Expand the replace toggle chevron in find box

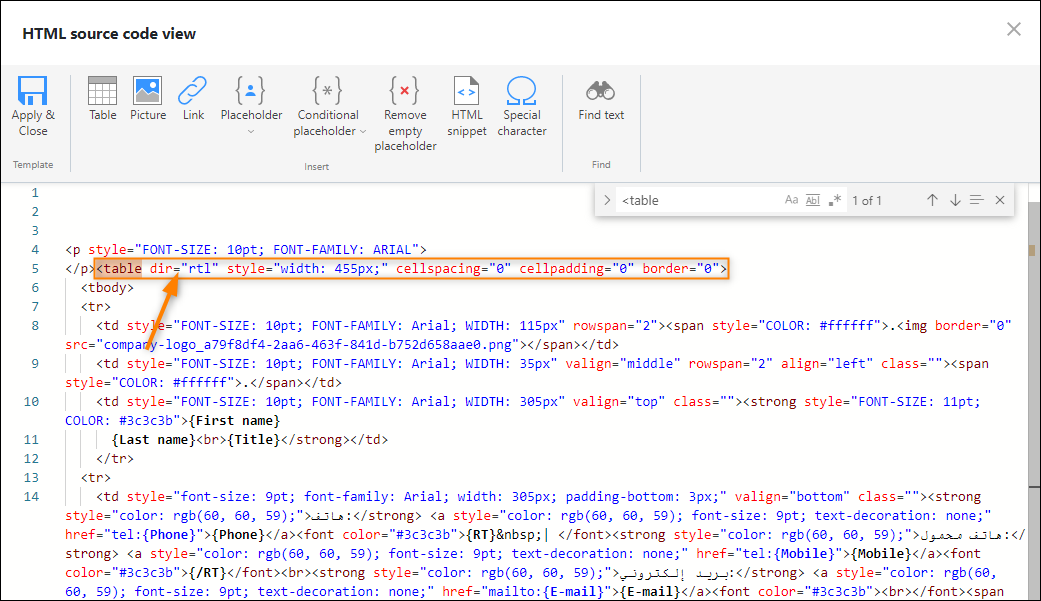pos(607,200)
